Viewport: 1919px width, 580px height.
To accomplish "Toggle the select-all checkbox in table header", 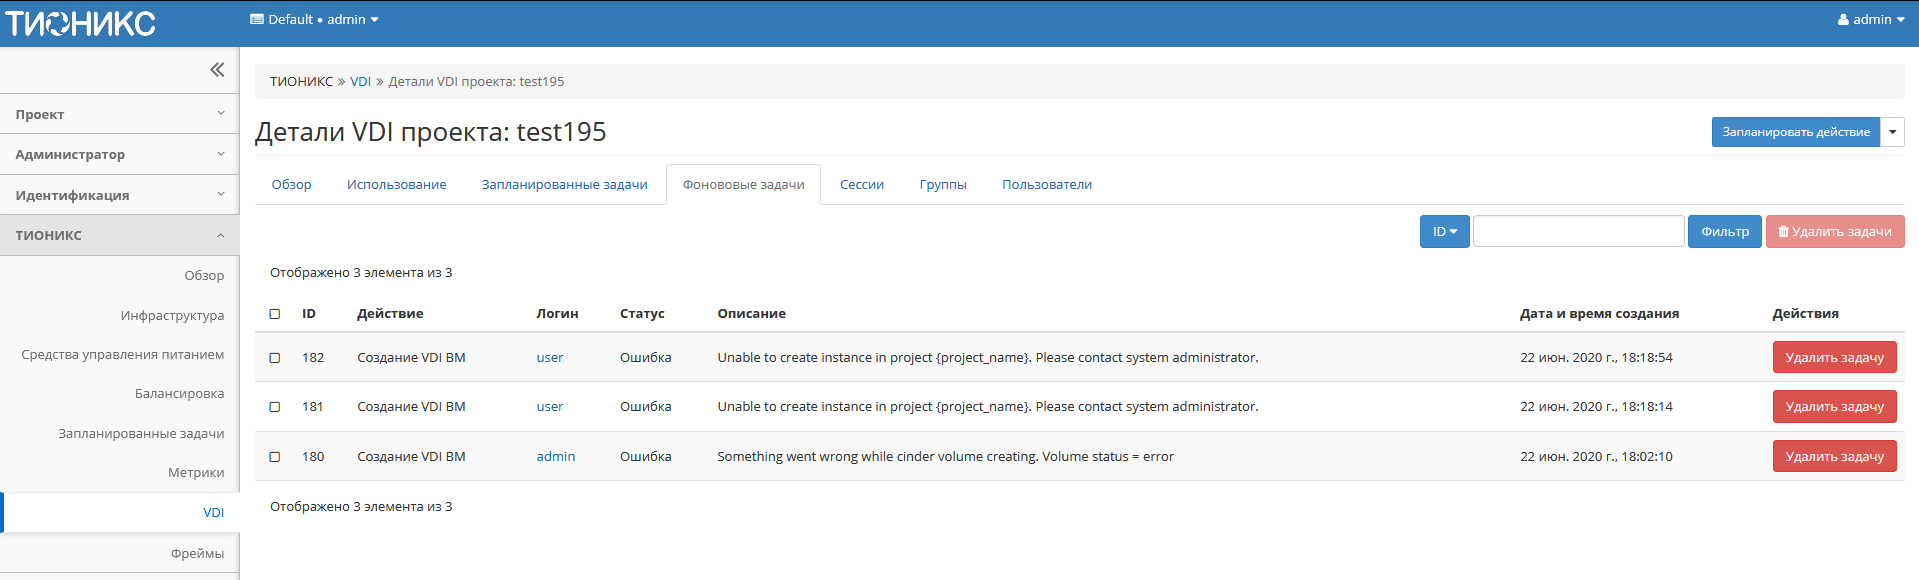I will [x=275, y=314].
